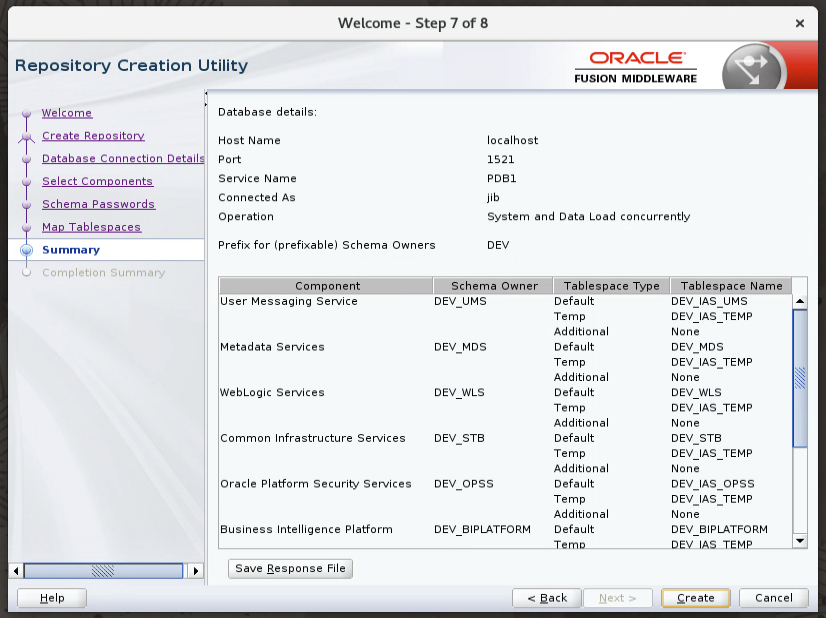This screenshot has width=826, height=618.
Task: Click the Completion Summary step bullet
Action: click(26, 273)
